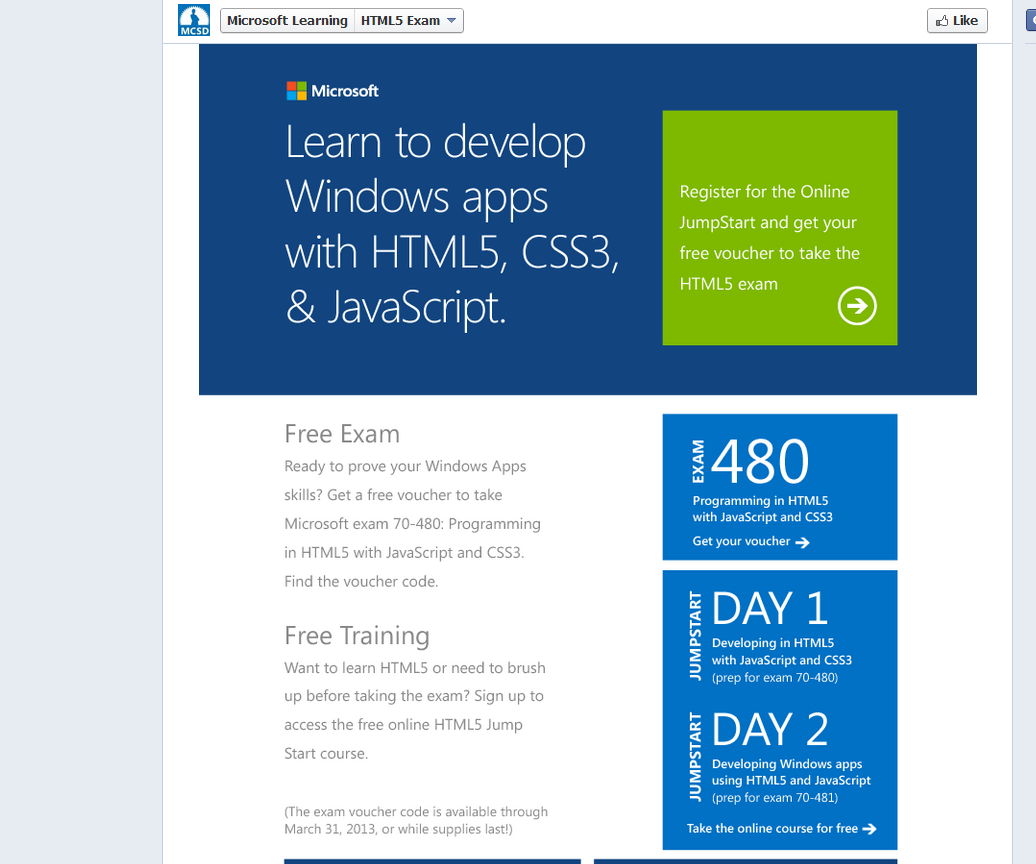Click 'Want to learn HTML5' paragraph
This screenshot has height=864, width=1036.
point(415,711)
